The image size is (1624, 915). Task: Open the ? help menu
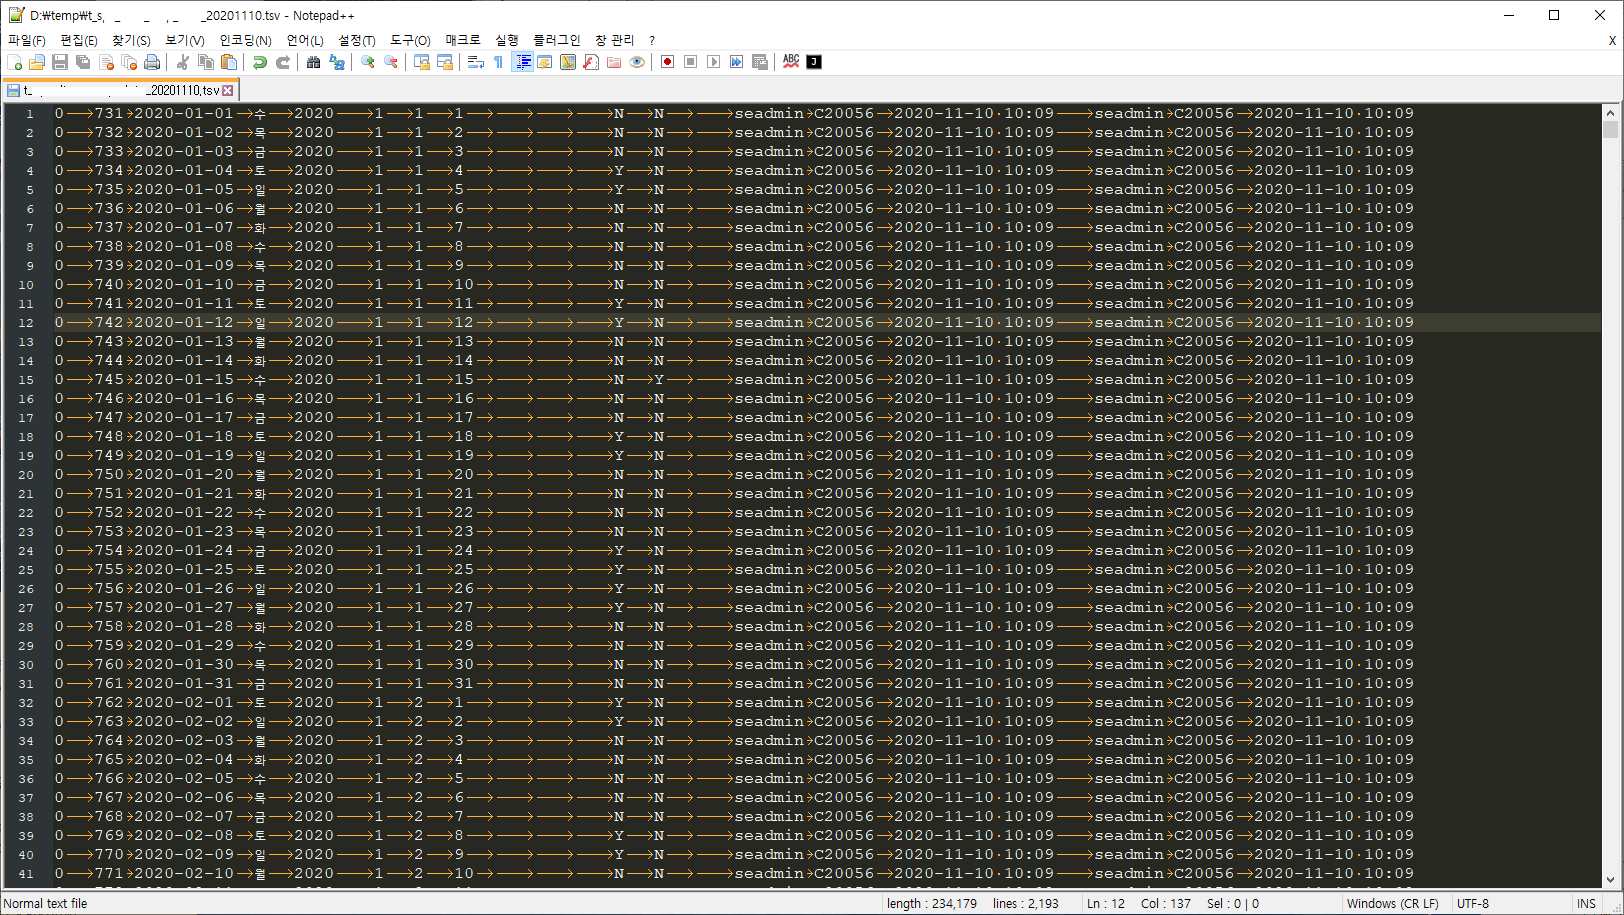pyautogui.click(x=652, y=40)
